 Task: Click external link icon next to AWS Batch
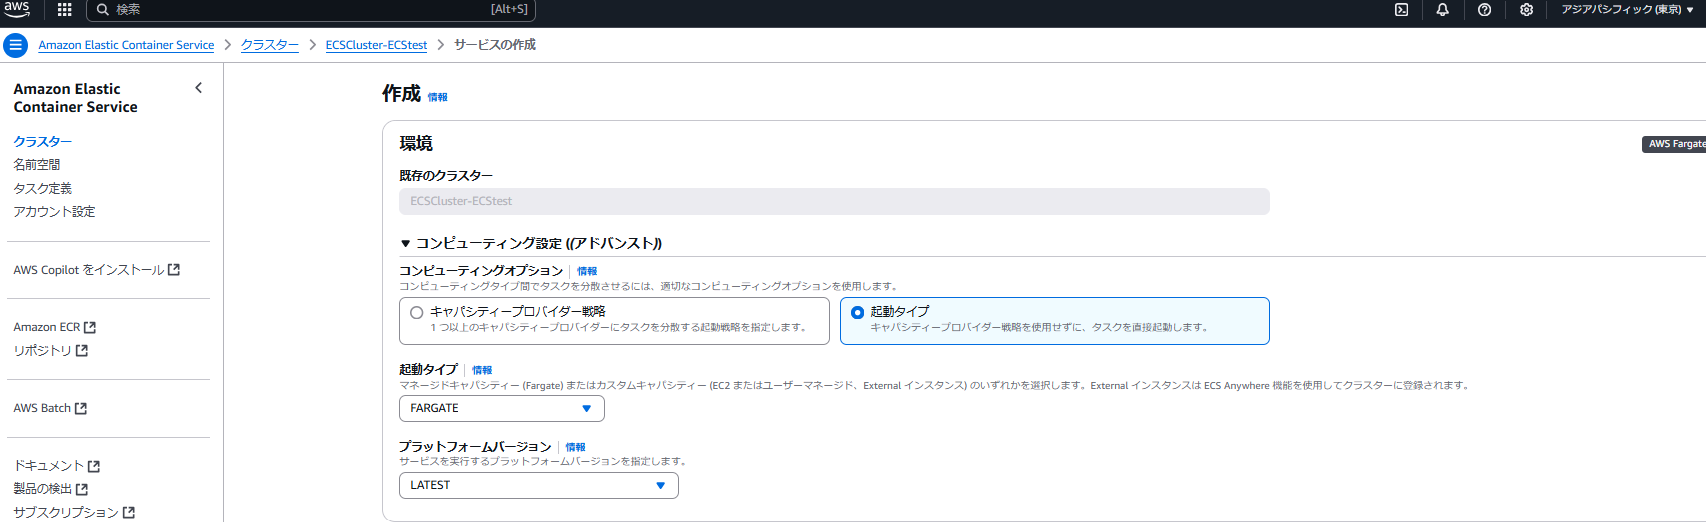point(81,408)
